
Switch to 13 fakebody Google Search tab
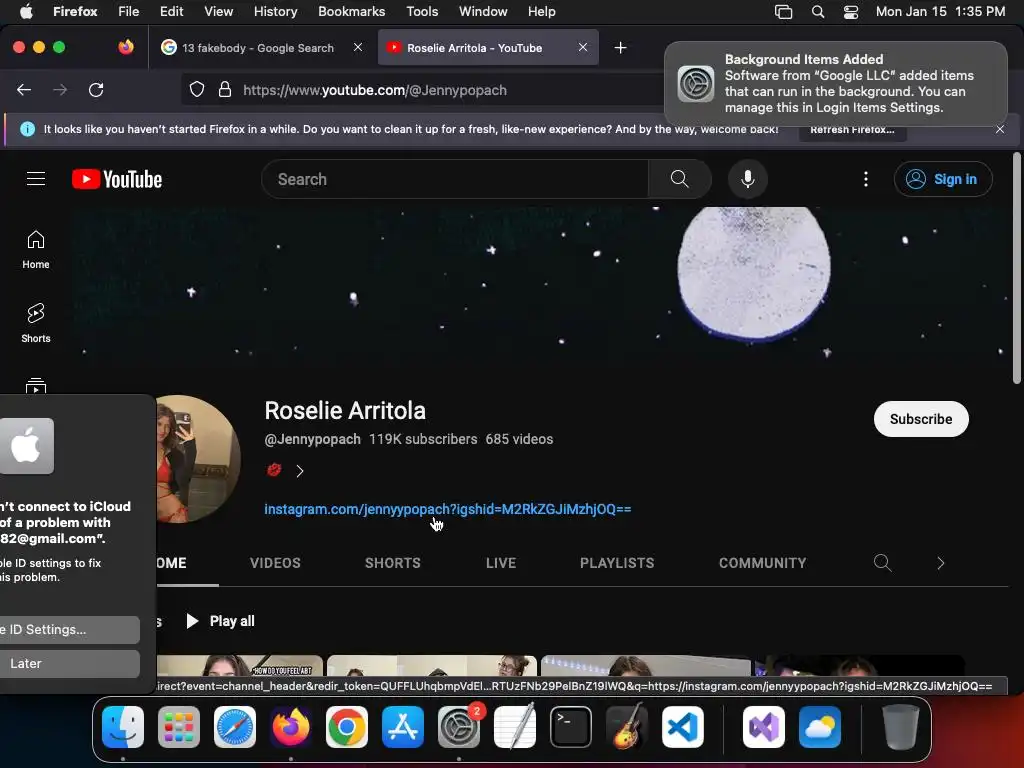[x=258, y=48]
